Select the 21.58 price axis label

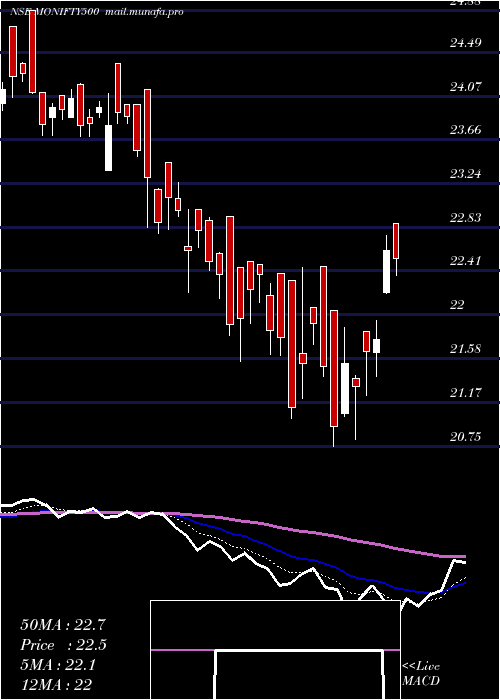click(466, 349)
